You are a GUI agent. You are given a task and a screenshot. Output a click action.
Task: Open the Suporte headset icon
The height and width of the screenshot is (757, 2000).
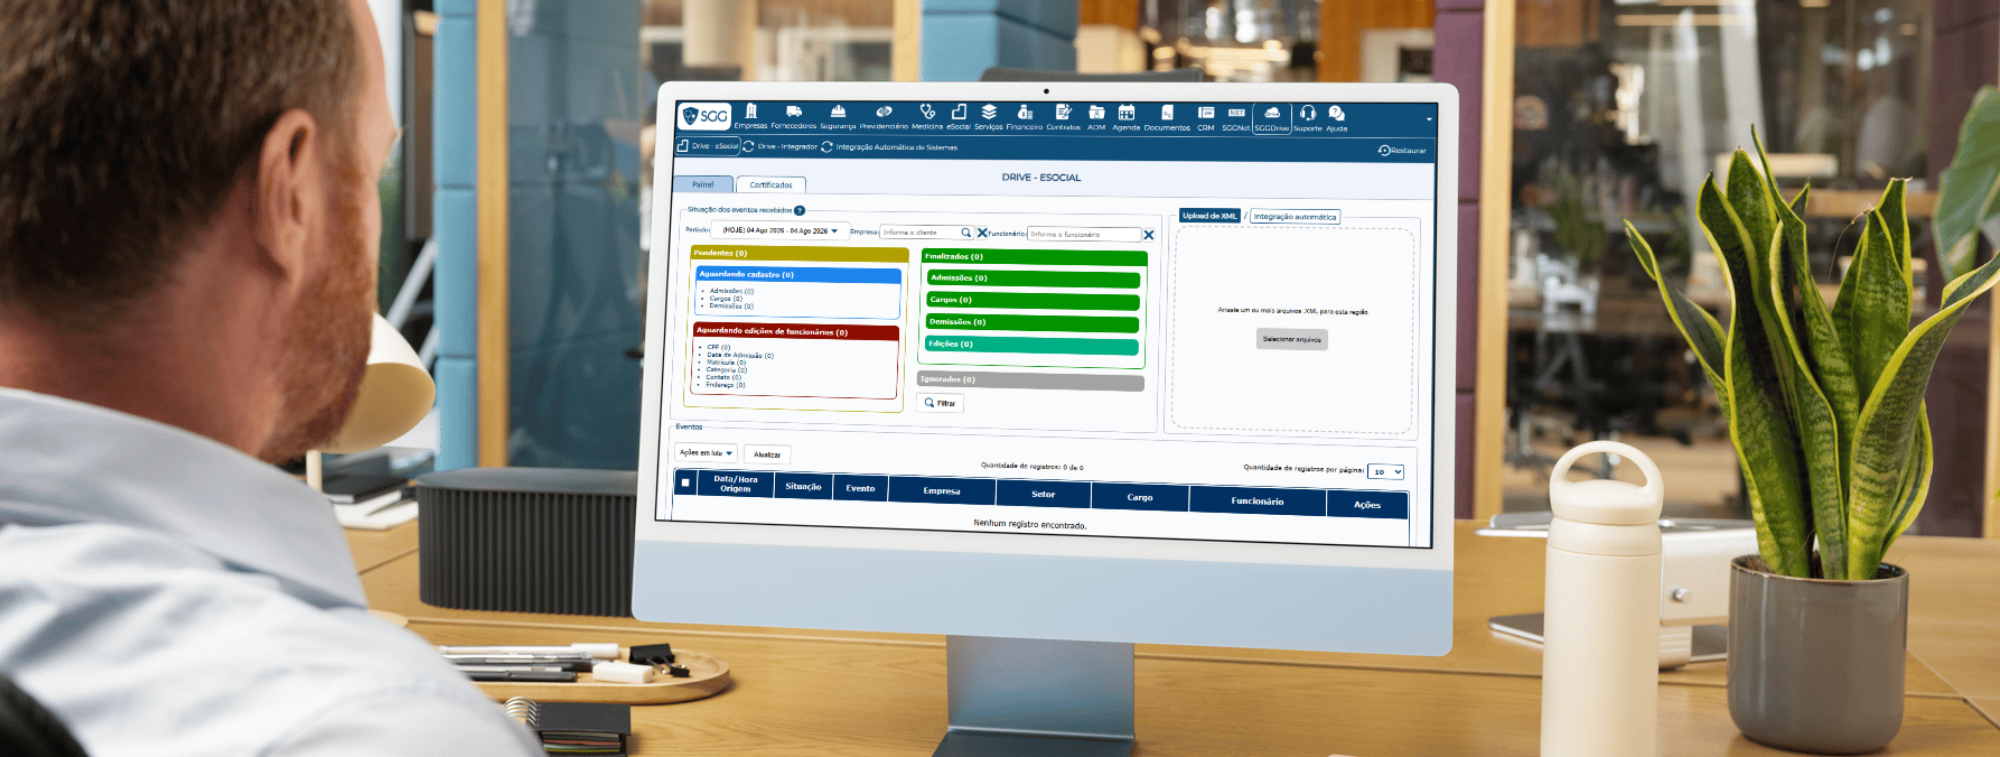click(x=1308, y=113)
